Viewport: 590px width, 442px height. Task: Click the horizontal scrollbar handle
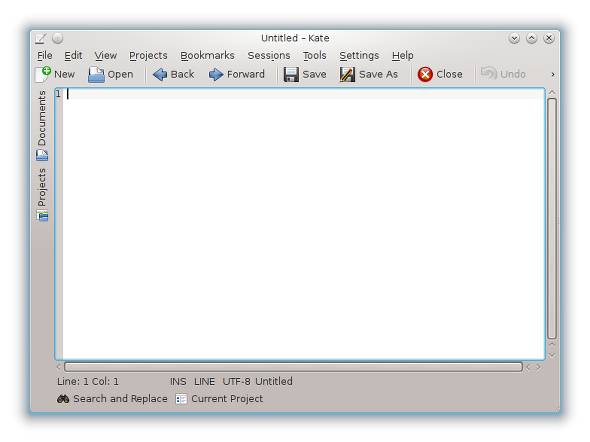tap(293, 367)
